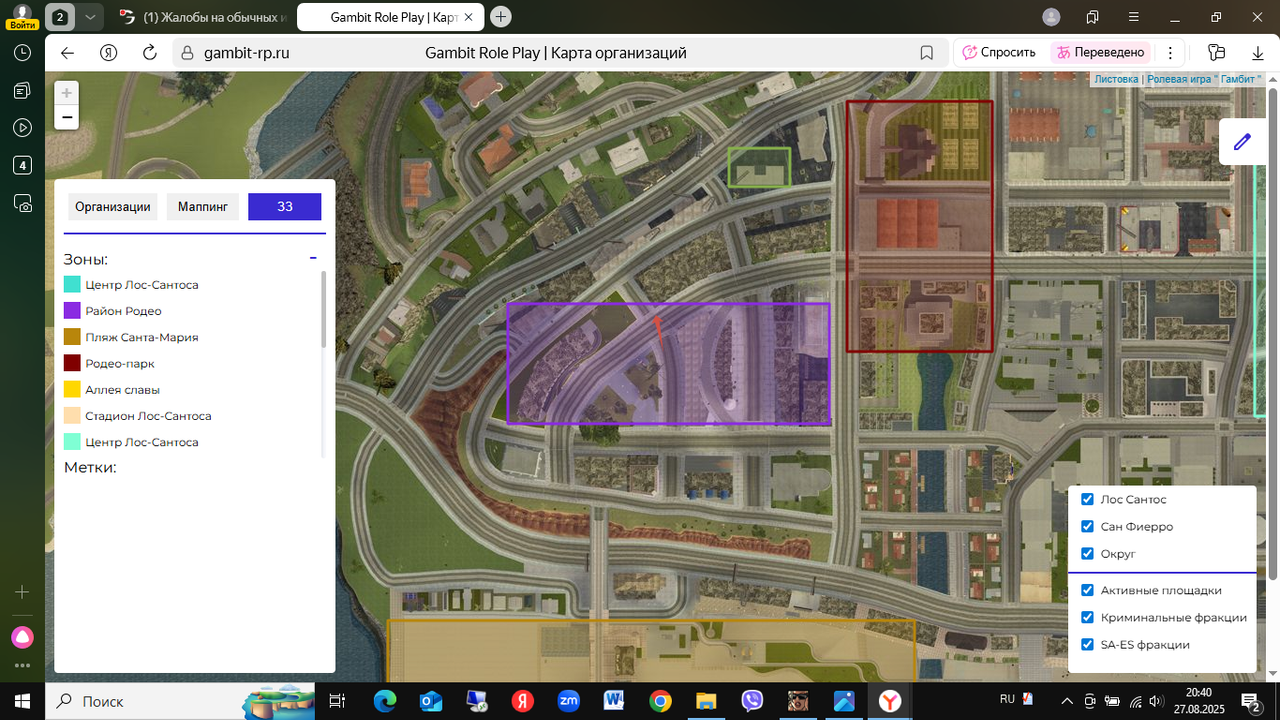Open the sidebar history clock icon
The image size is (1280, 720).
pyautogui.click(x=22, y=53)
